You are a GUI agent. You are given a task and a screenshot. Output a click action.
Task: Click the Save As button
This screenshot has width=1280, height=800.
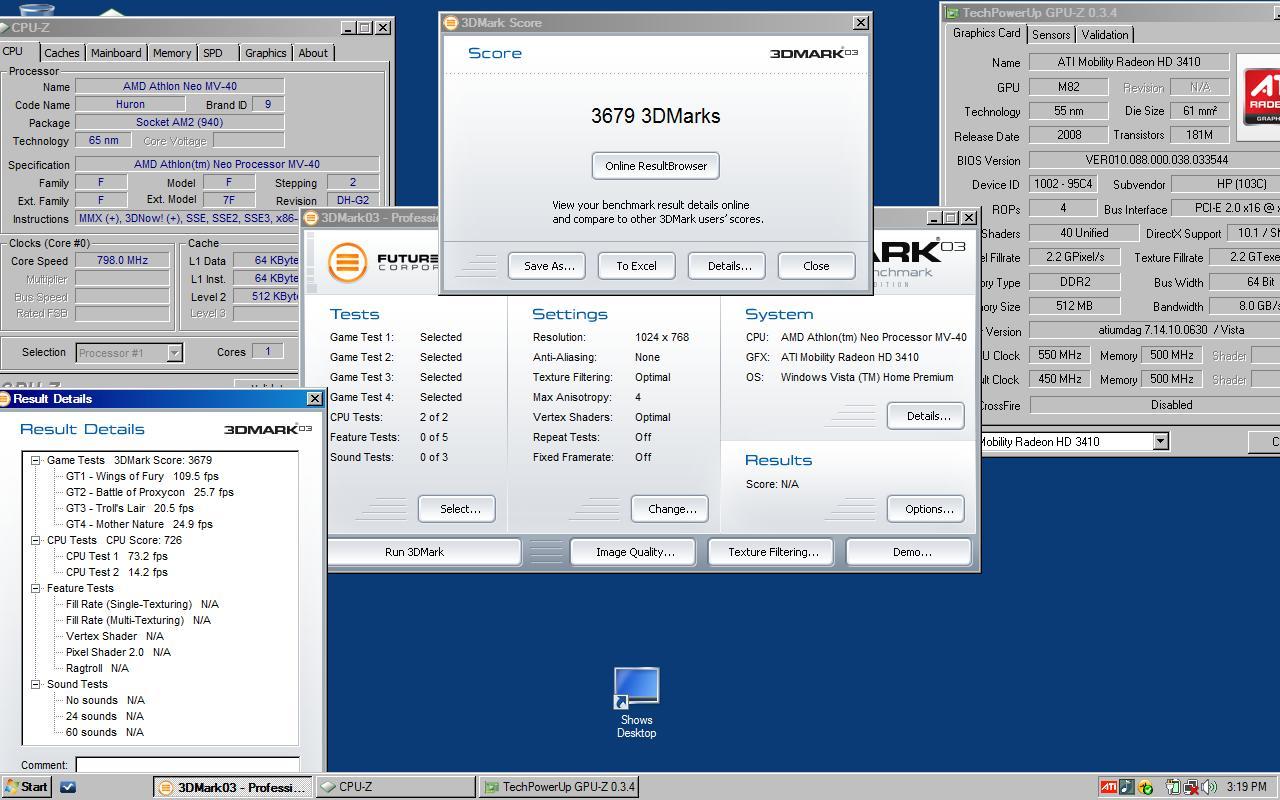pos(548,266)
